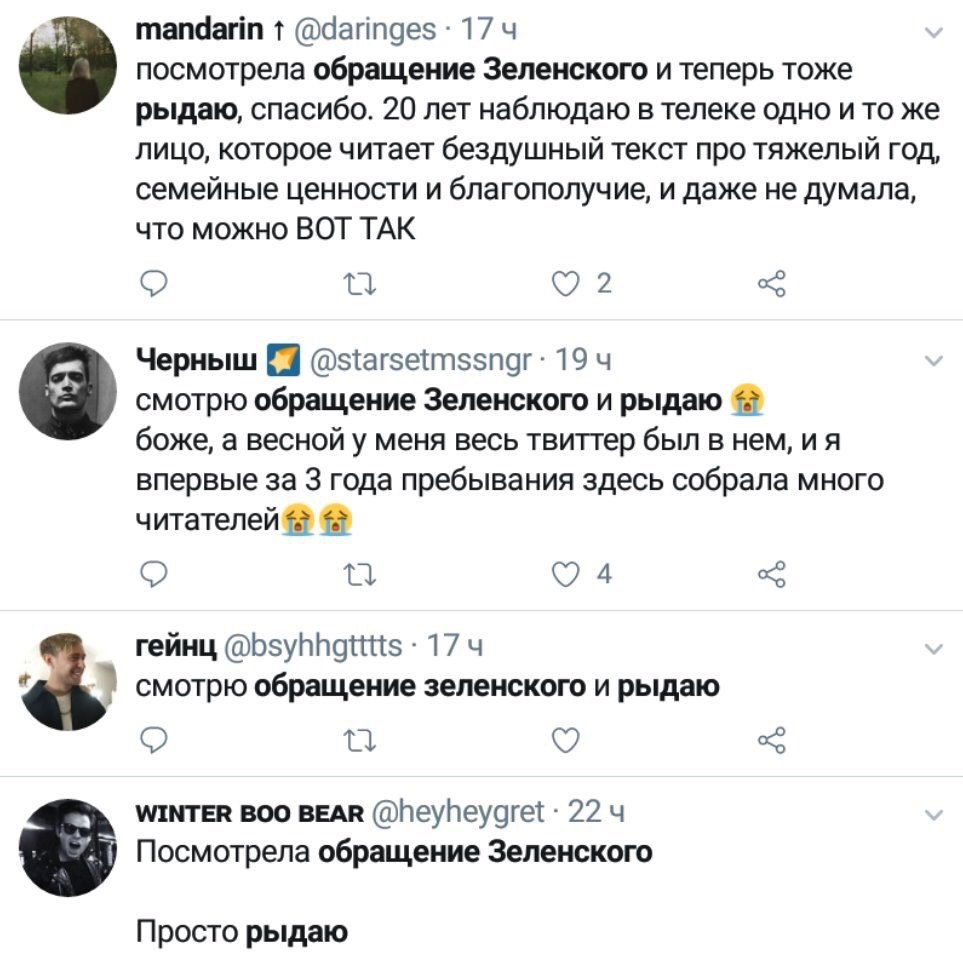This screenshot has height=960, width=963.
Task: Reply to гейнц's tweet
Action: (x=151, y=739)
